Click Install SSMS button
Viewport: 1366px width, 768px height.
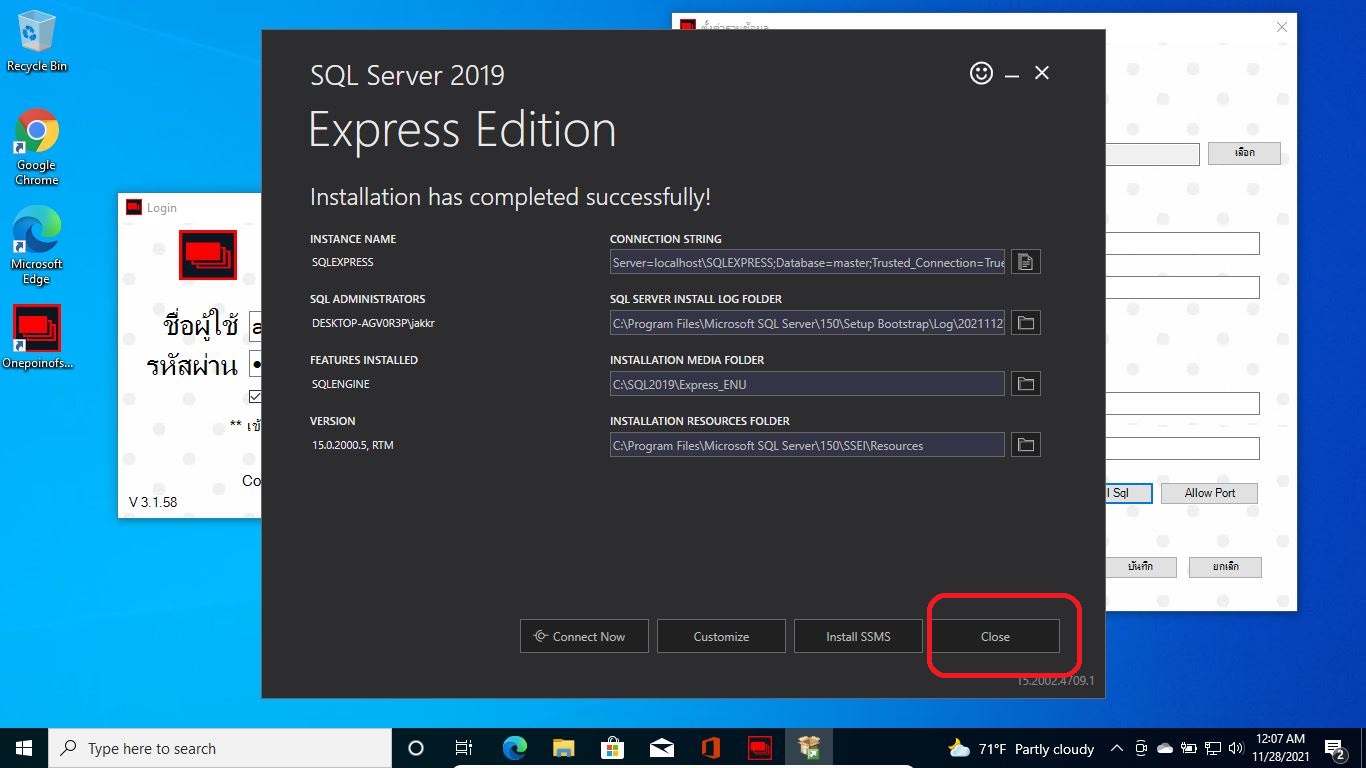click(x=858, y=636)
